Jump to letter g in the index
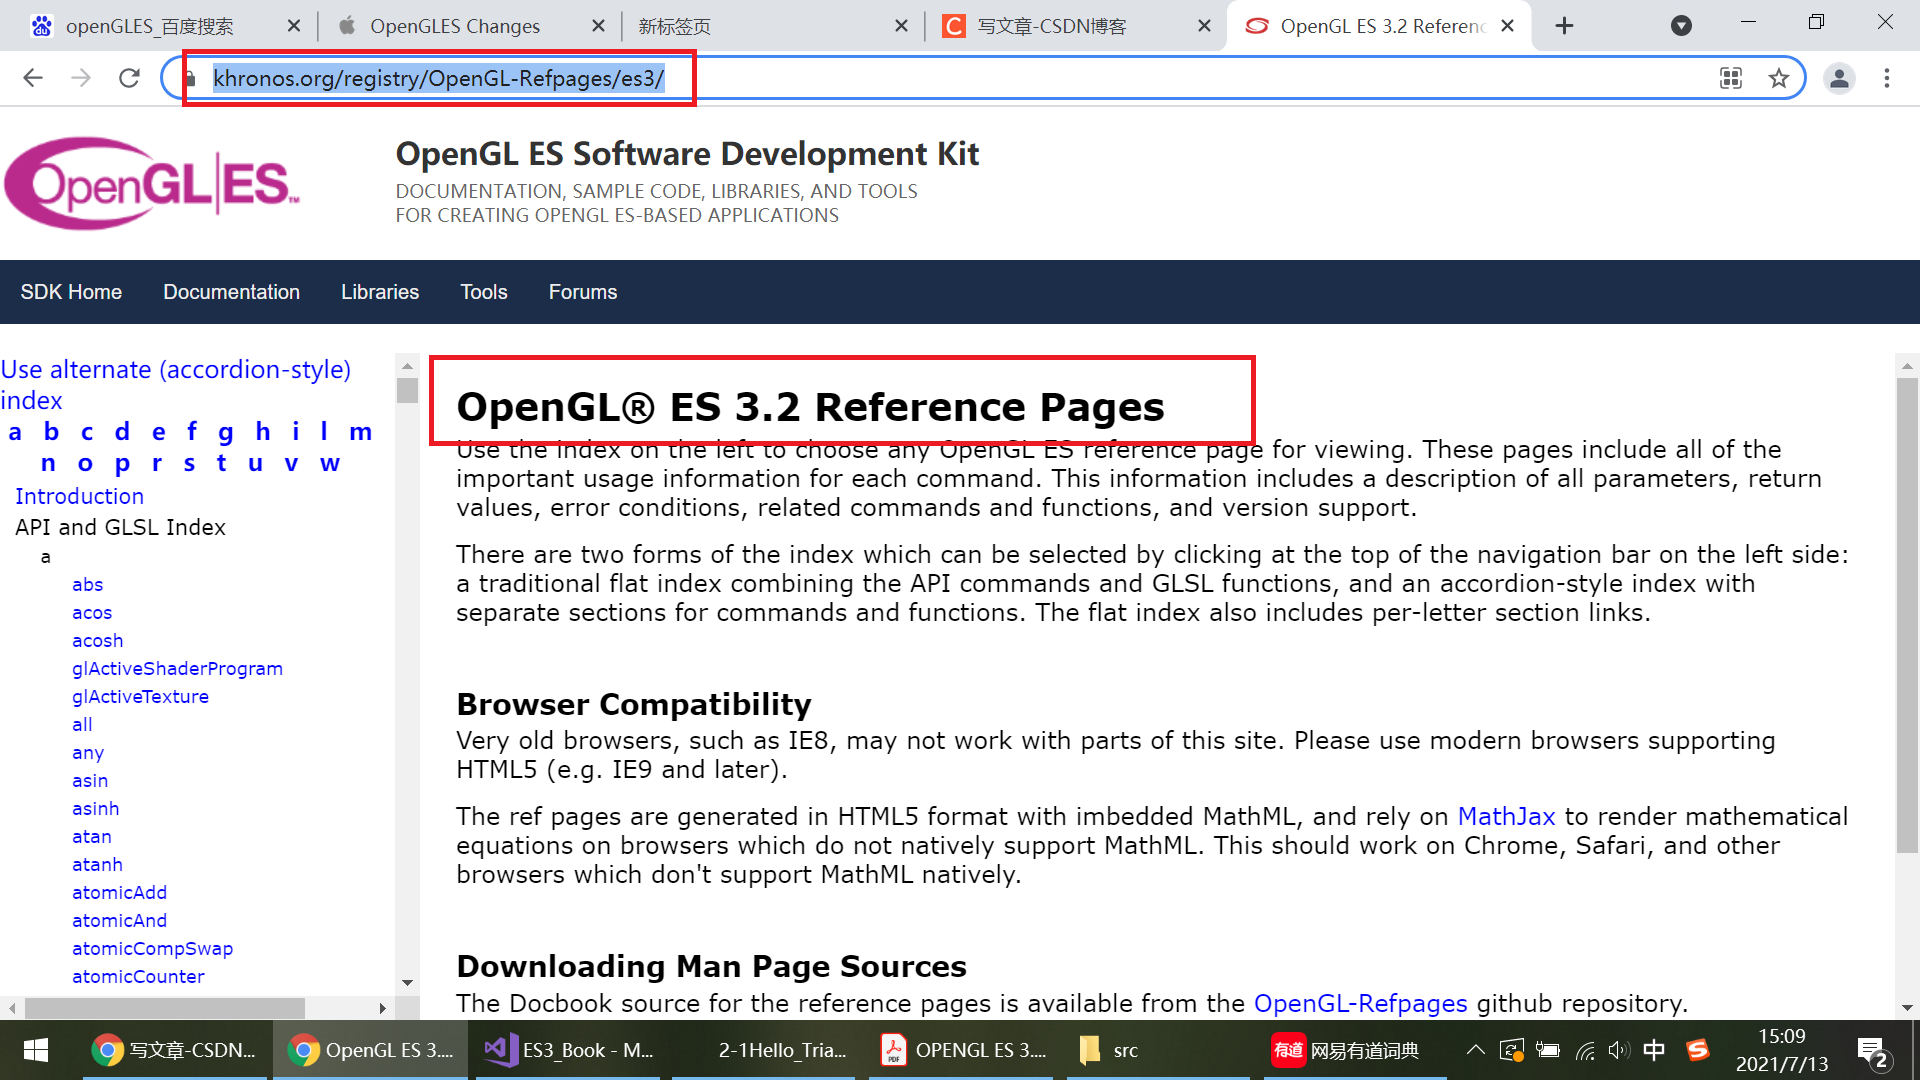This screenshot has width=1920, height=1080. pos(226,432)
